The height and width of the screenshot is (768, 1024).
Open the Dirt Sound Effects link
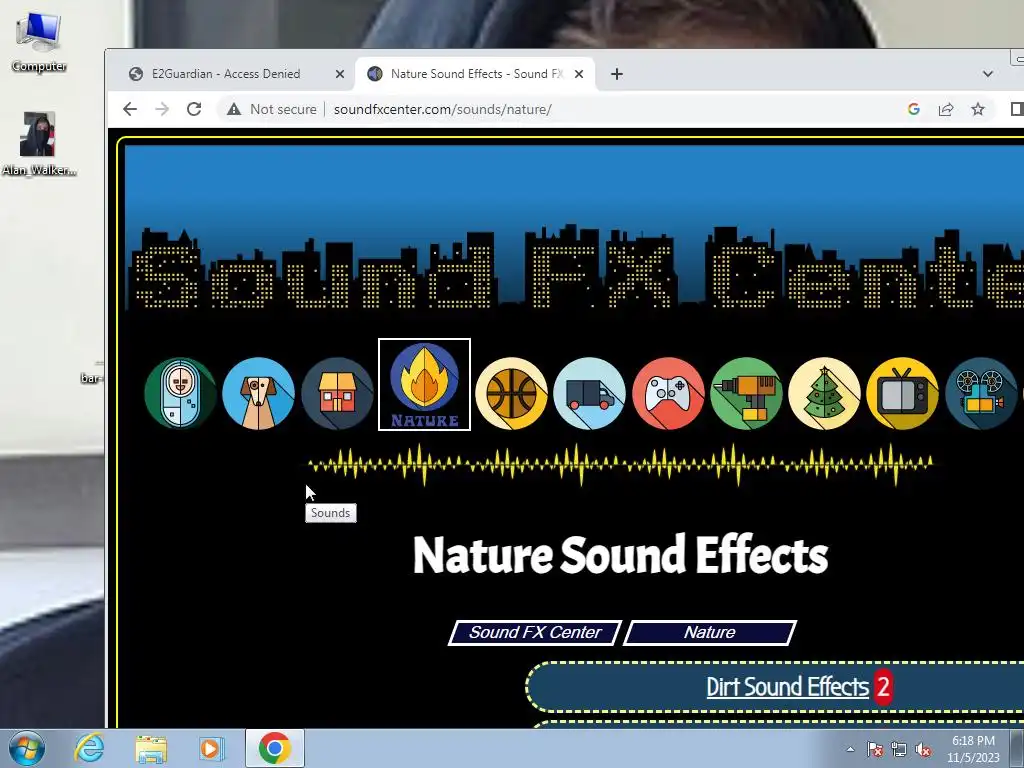pos(788,687)
